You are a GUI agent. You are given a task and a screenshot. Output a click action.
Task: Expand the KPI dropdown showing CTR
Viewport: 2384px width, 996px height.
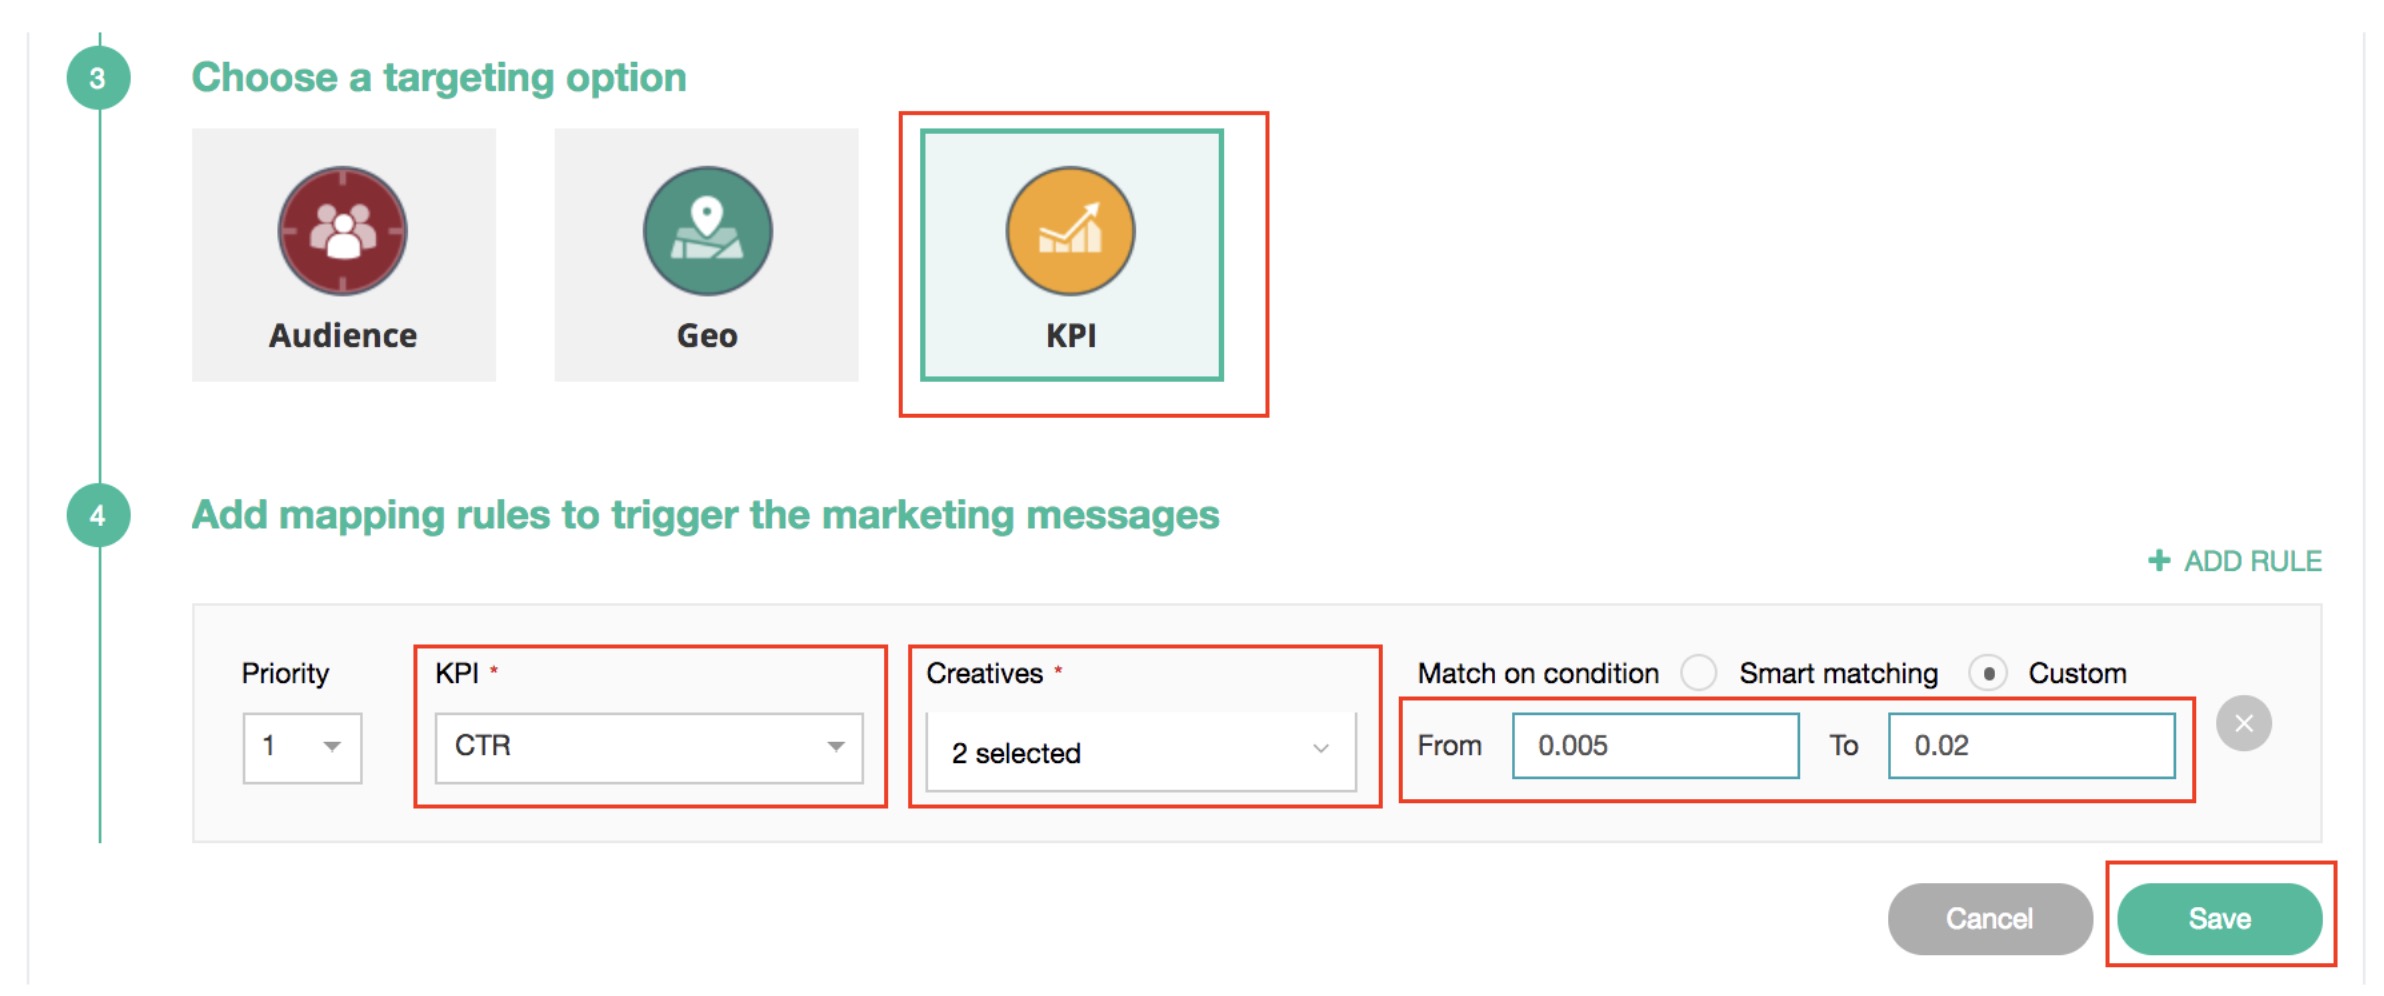pyautogui.click(x=648, y=747)
